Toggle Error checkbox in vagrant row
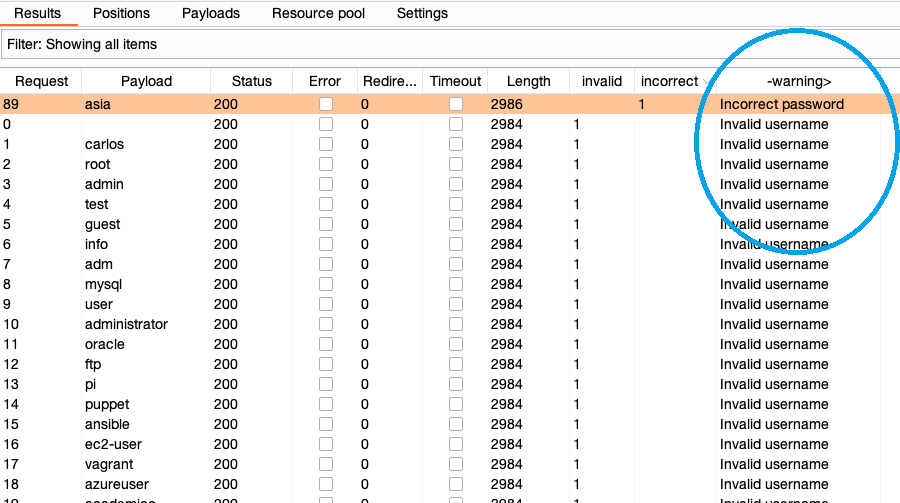This screenshot has width=900, height=503. 325,464
